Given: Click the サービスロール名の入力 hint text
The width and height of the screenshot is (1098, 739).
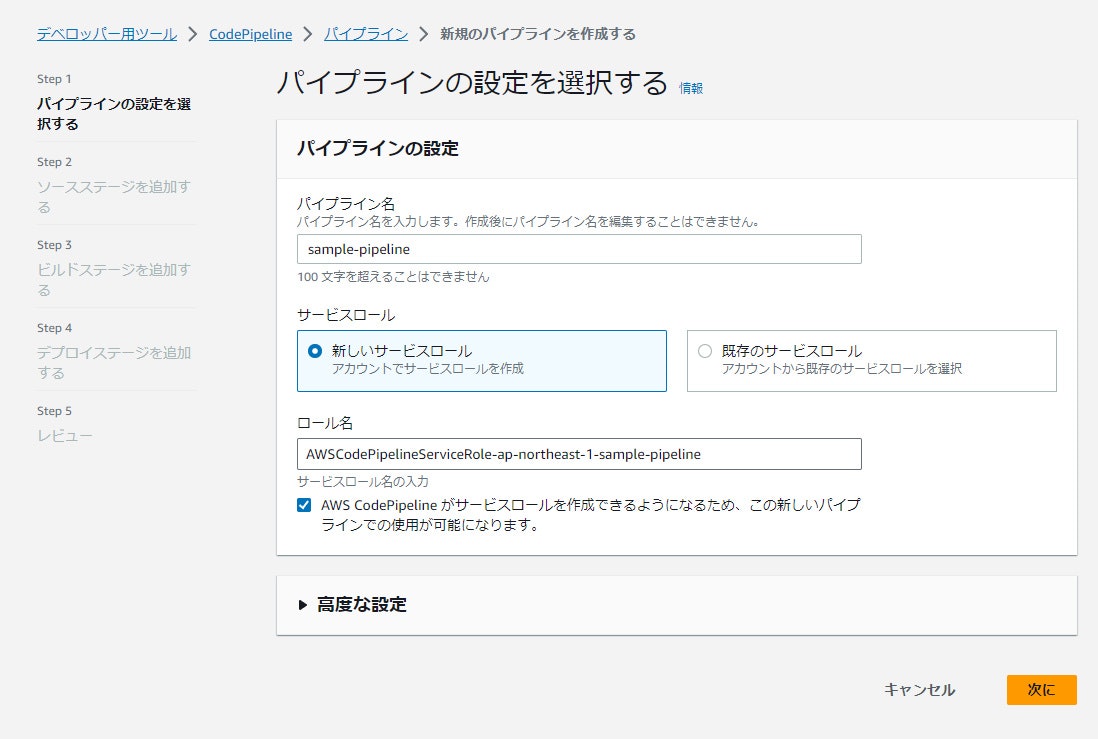Looking at the screenshot, I should click(x=363, y=482).
